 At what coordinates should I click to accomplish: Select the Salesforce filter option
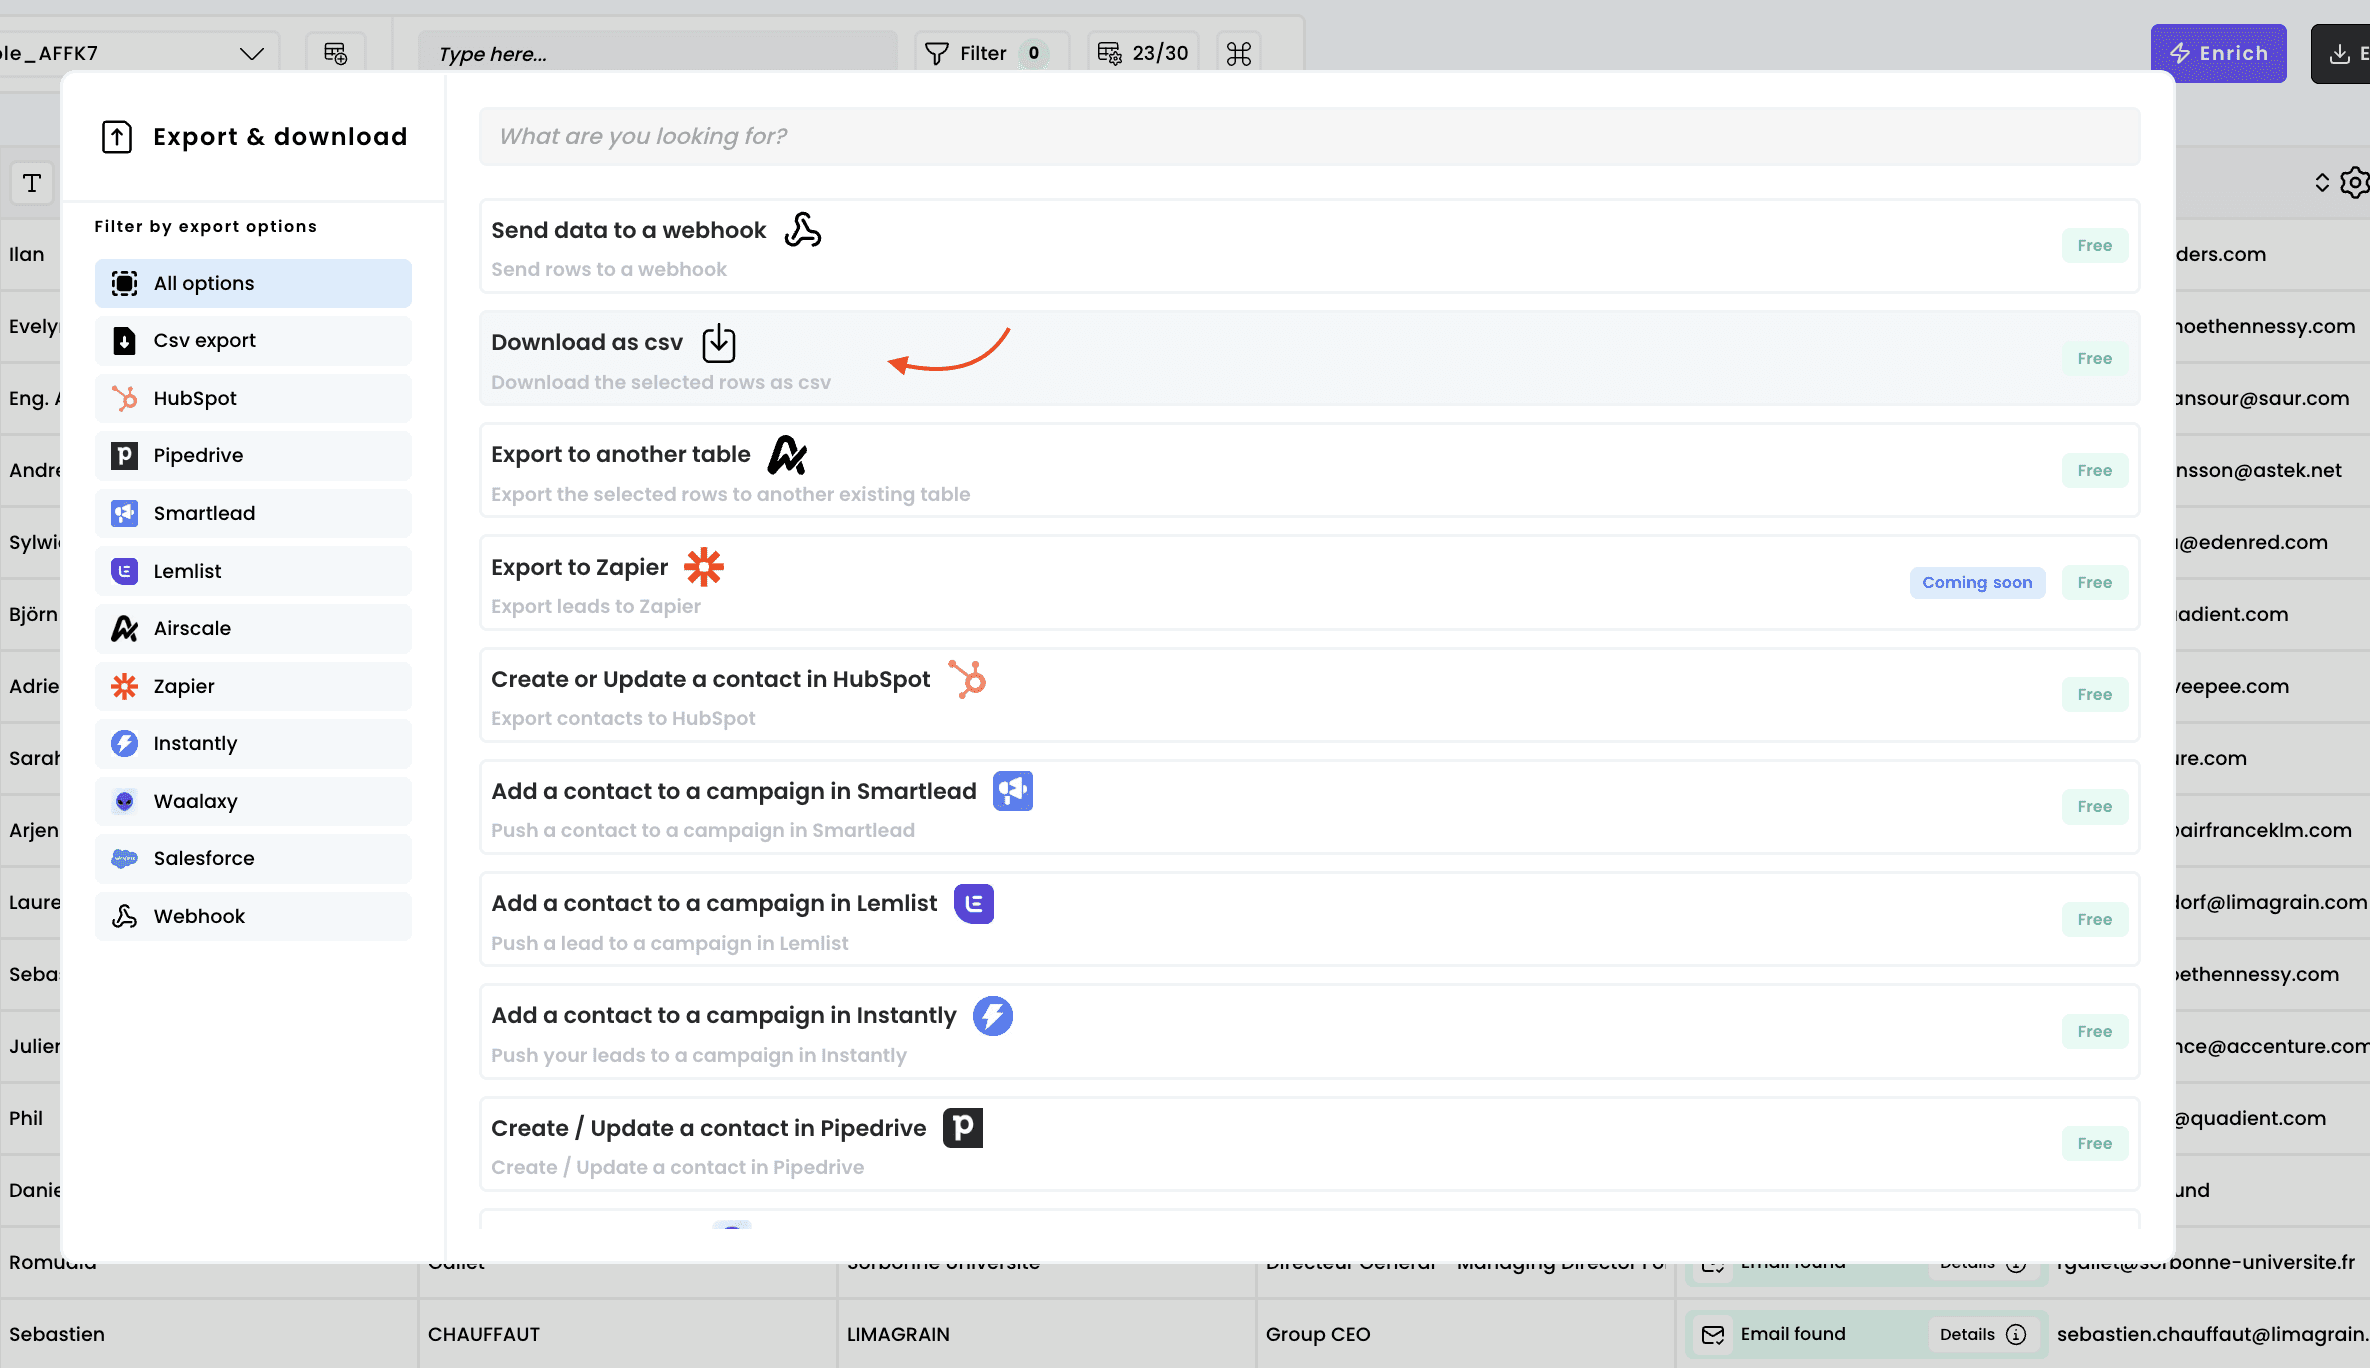[253, 859]
